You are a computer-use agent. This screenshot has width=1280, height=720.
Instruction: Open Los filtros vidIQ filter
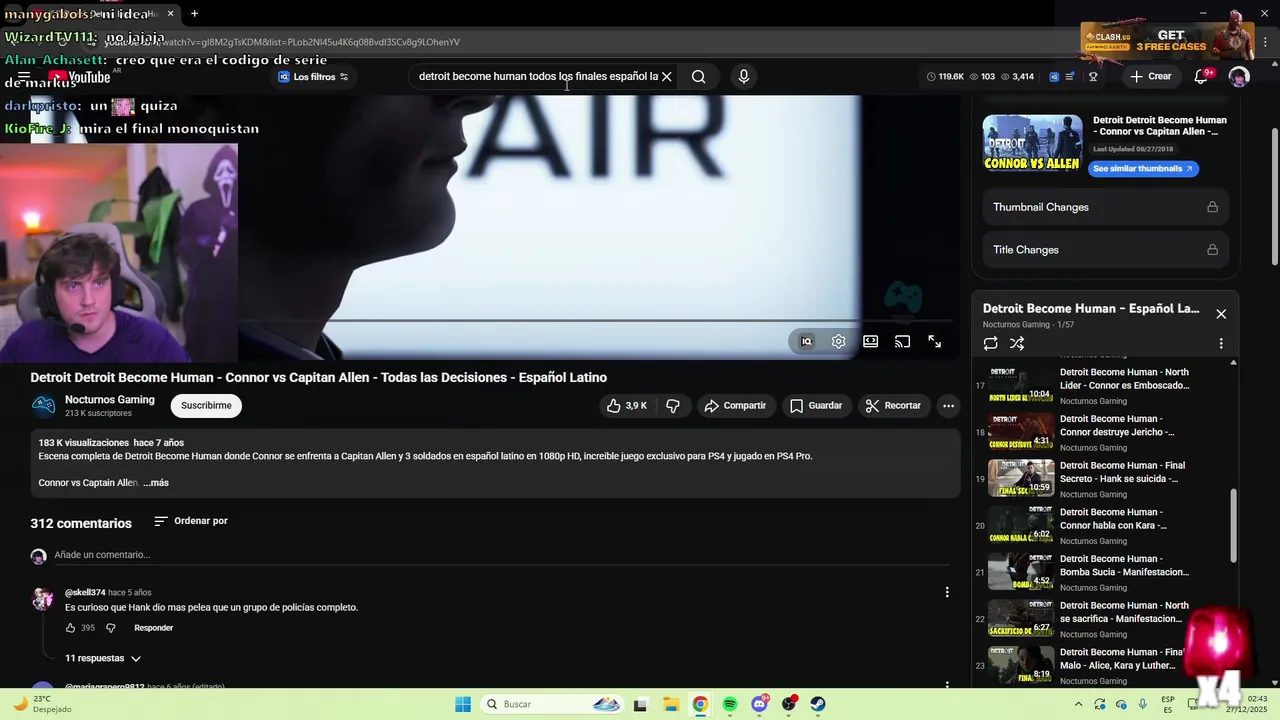point(313,77)
